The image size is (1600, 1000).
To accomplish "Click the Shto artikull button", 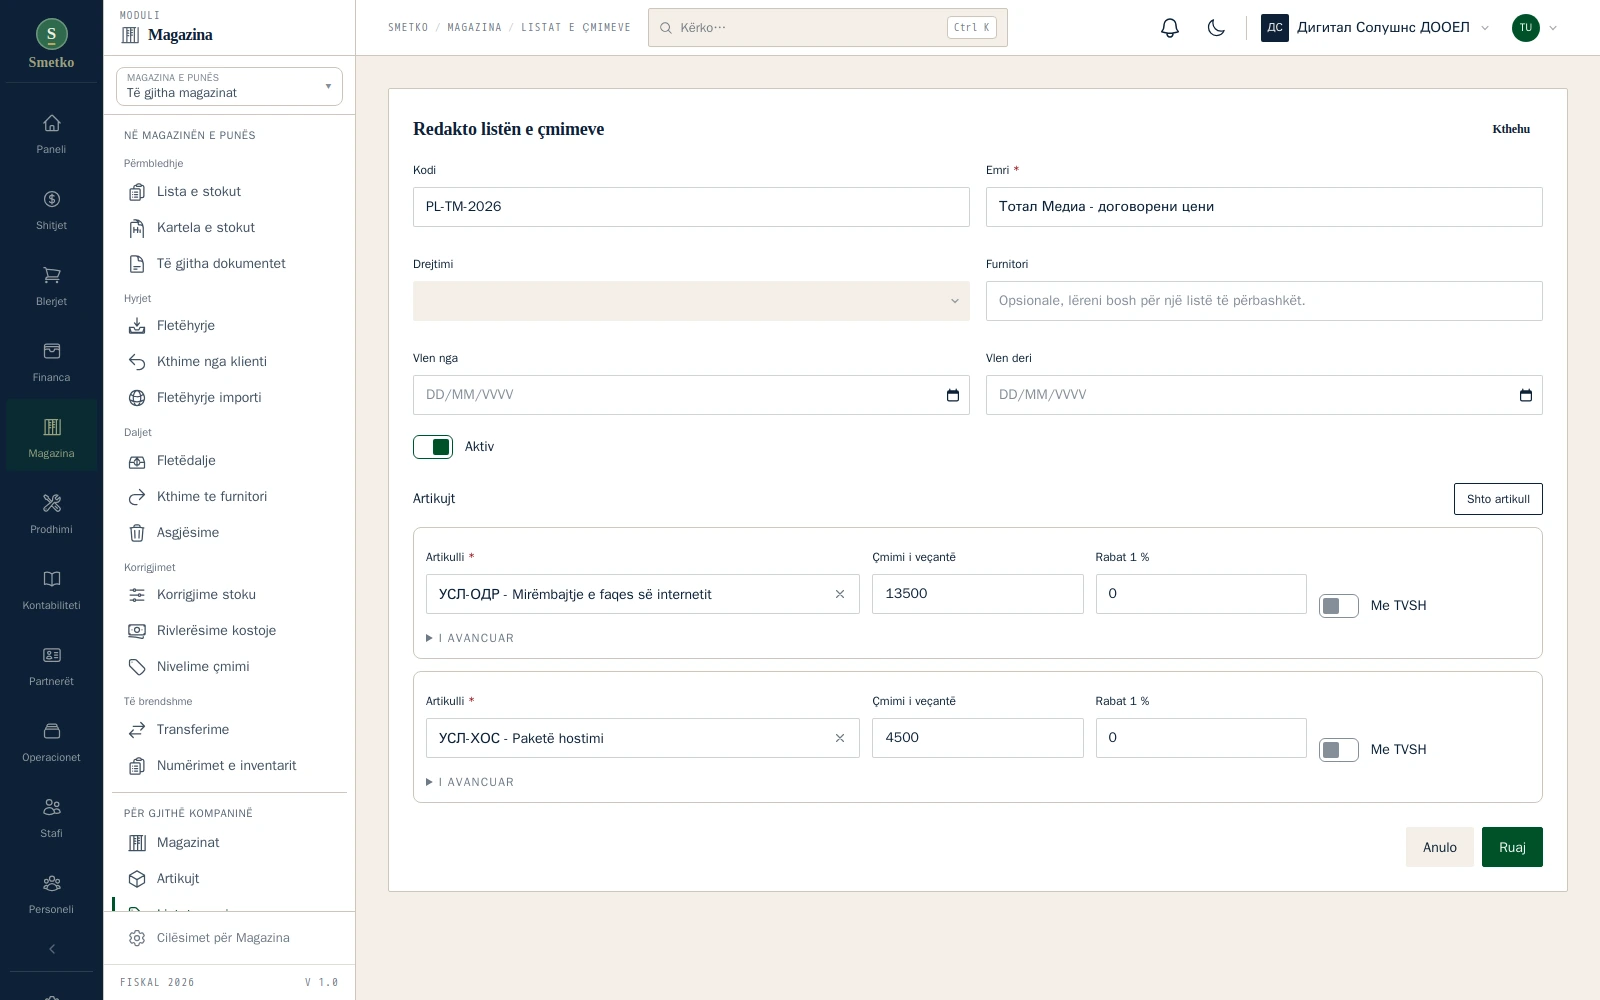I will (1498, 499).
